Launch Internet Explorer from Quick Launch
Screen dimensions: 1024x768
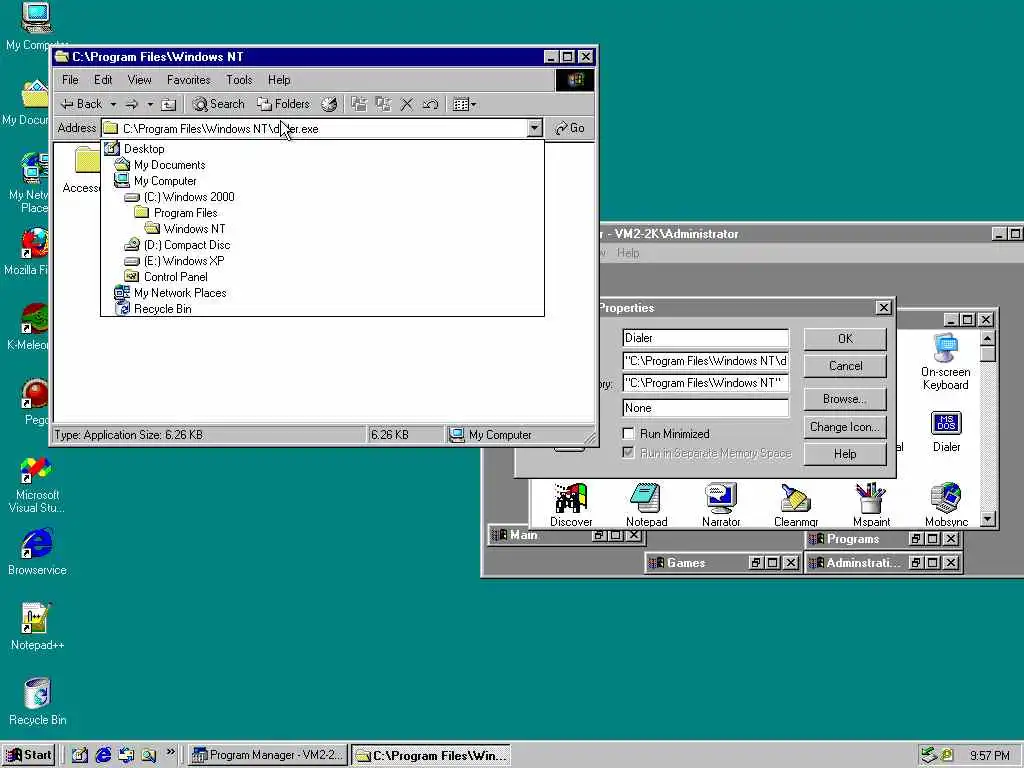pyautogui.click(x=103, y=755)
